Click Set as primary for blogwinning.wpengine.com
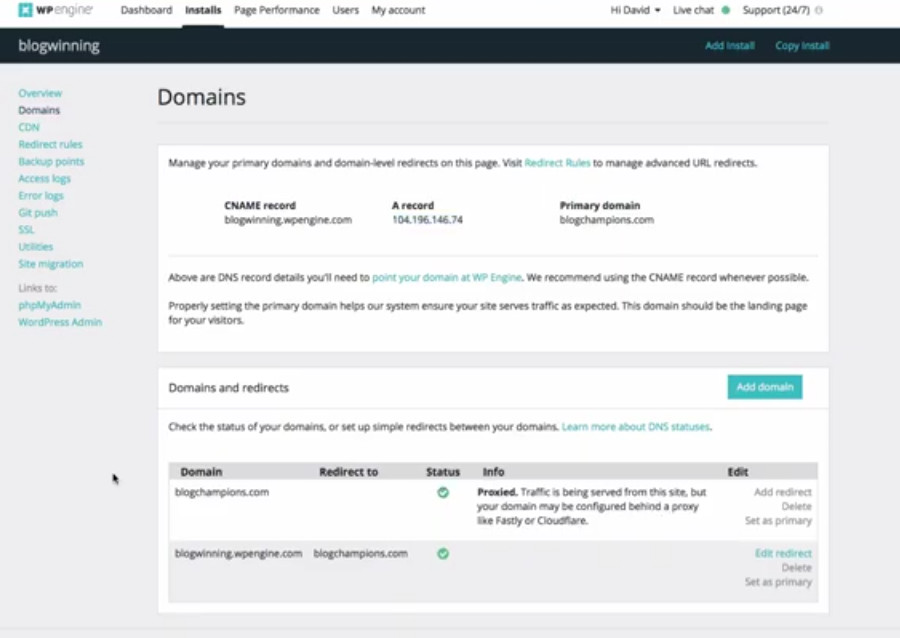This screenshot has height=638, width=900. 778,582
